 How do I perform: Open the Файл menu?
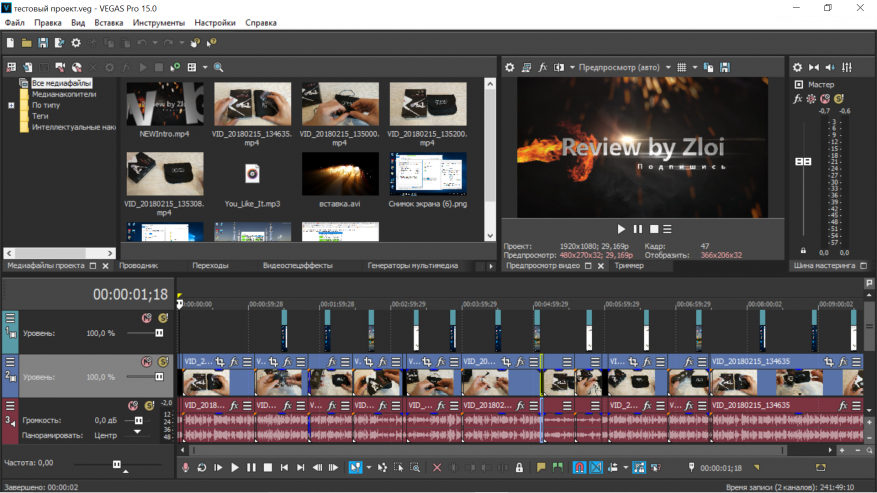[15, 23]
